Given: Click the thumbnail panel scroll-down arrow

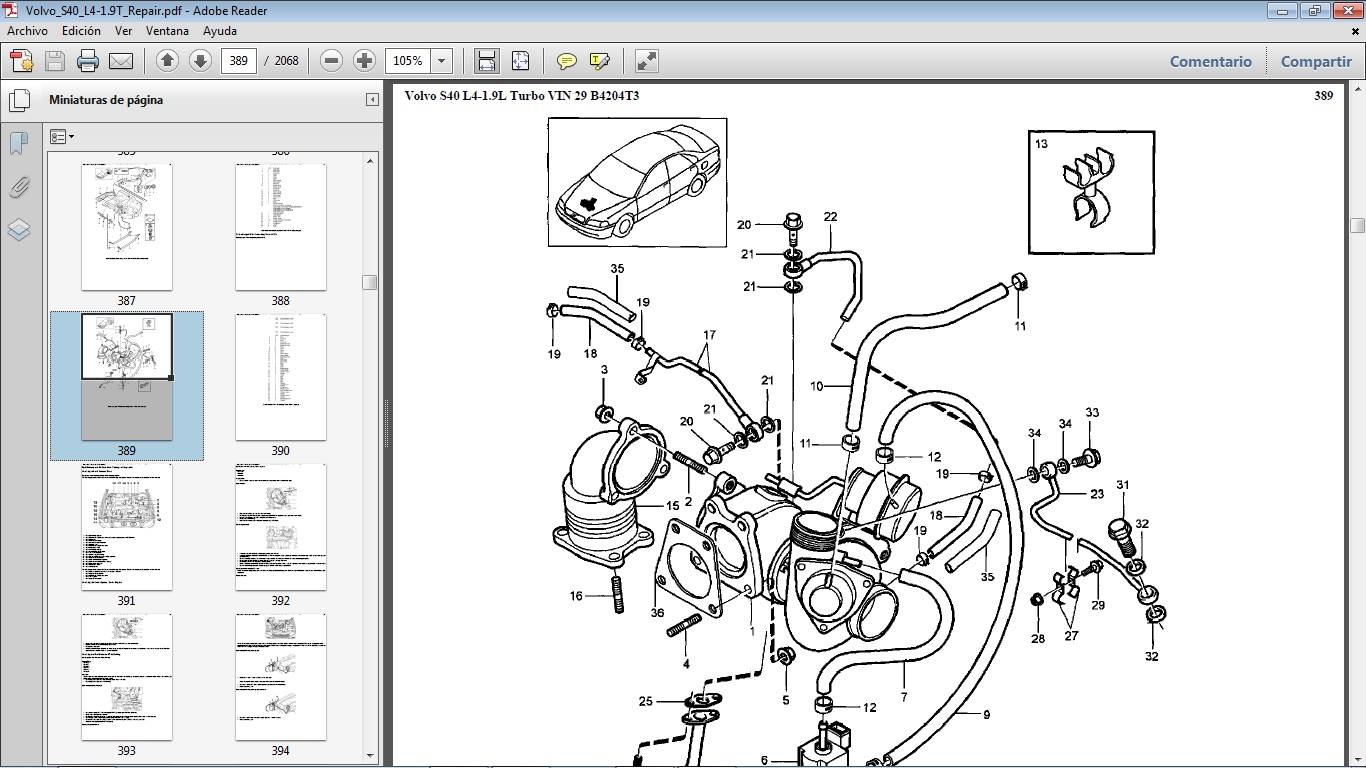Looking at the screenshot, I should [370, 755].
